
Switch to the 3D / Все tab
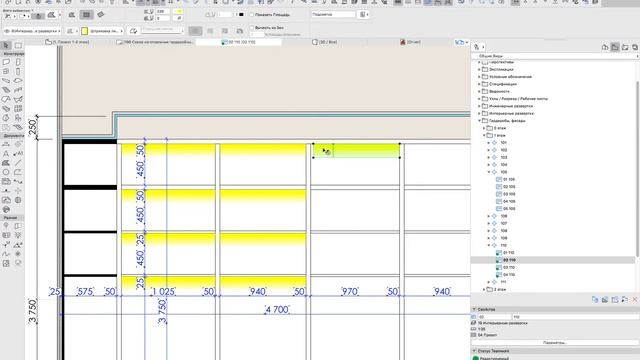[324, 42]
